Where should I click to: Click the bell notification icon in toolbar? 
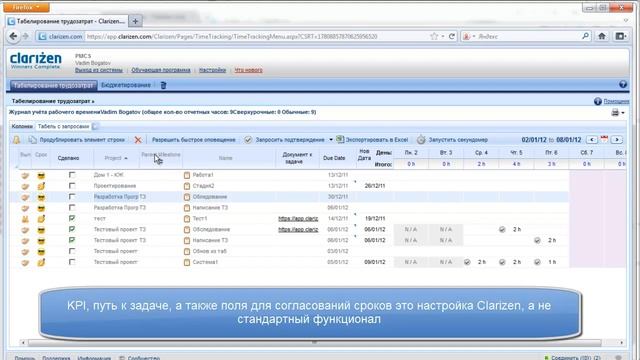[x=16, y=140]
